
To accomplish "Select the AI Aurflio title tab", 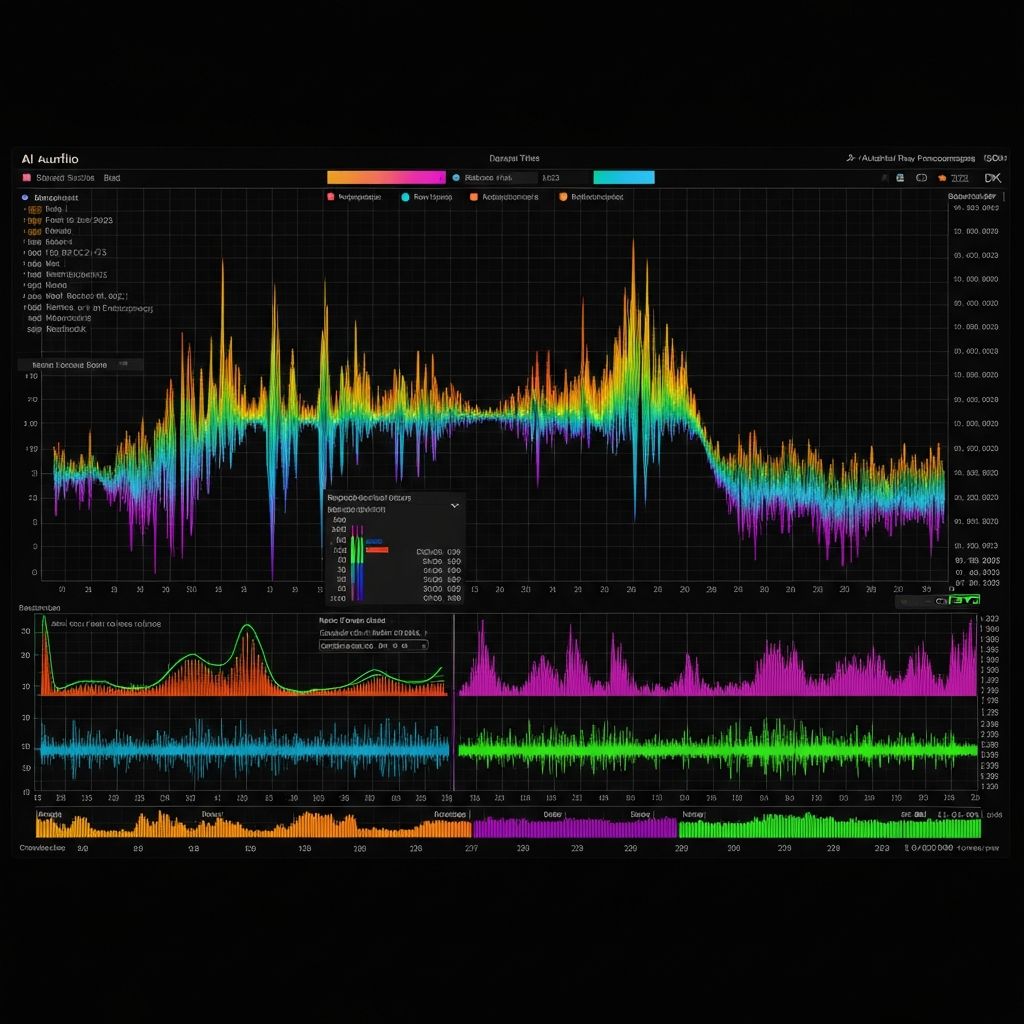I will [x=50, y=158].
